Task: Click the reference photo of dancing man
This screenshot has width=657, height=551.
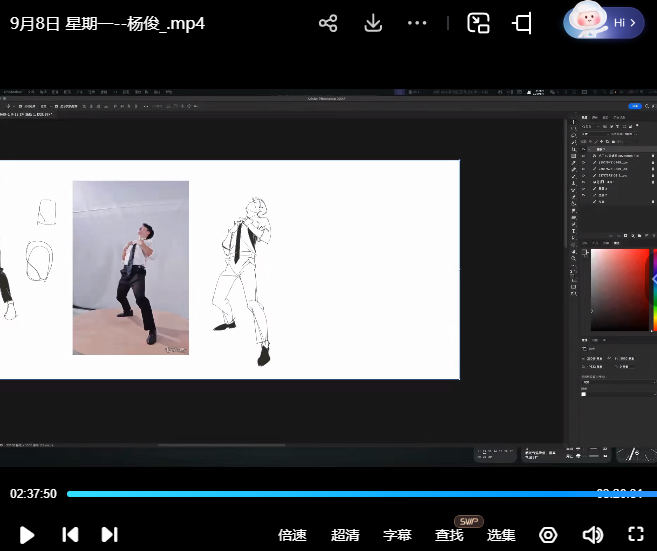Action: click(x=130, y=267)
